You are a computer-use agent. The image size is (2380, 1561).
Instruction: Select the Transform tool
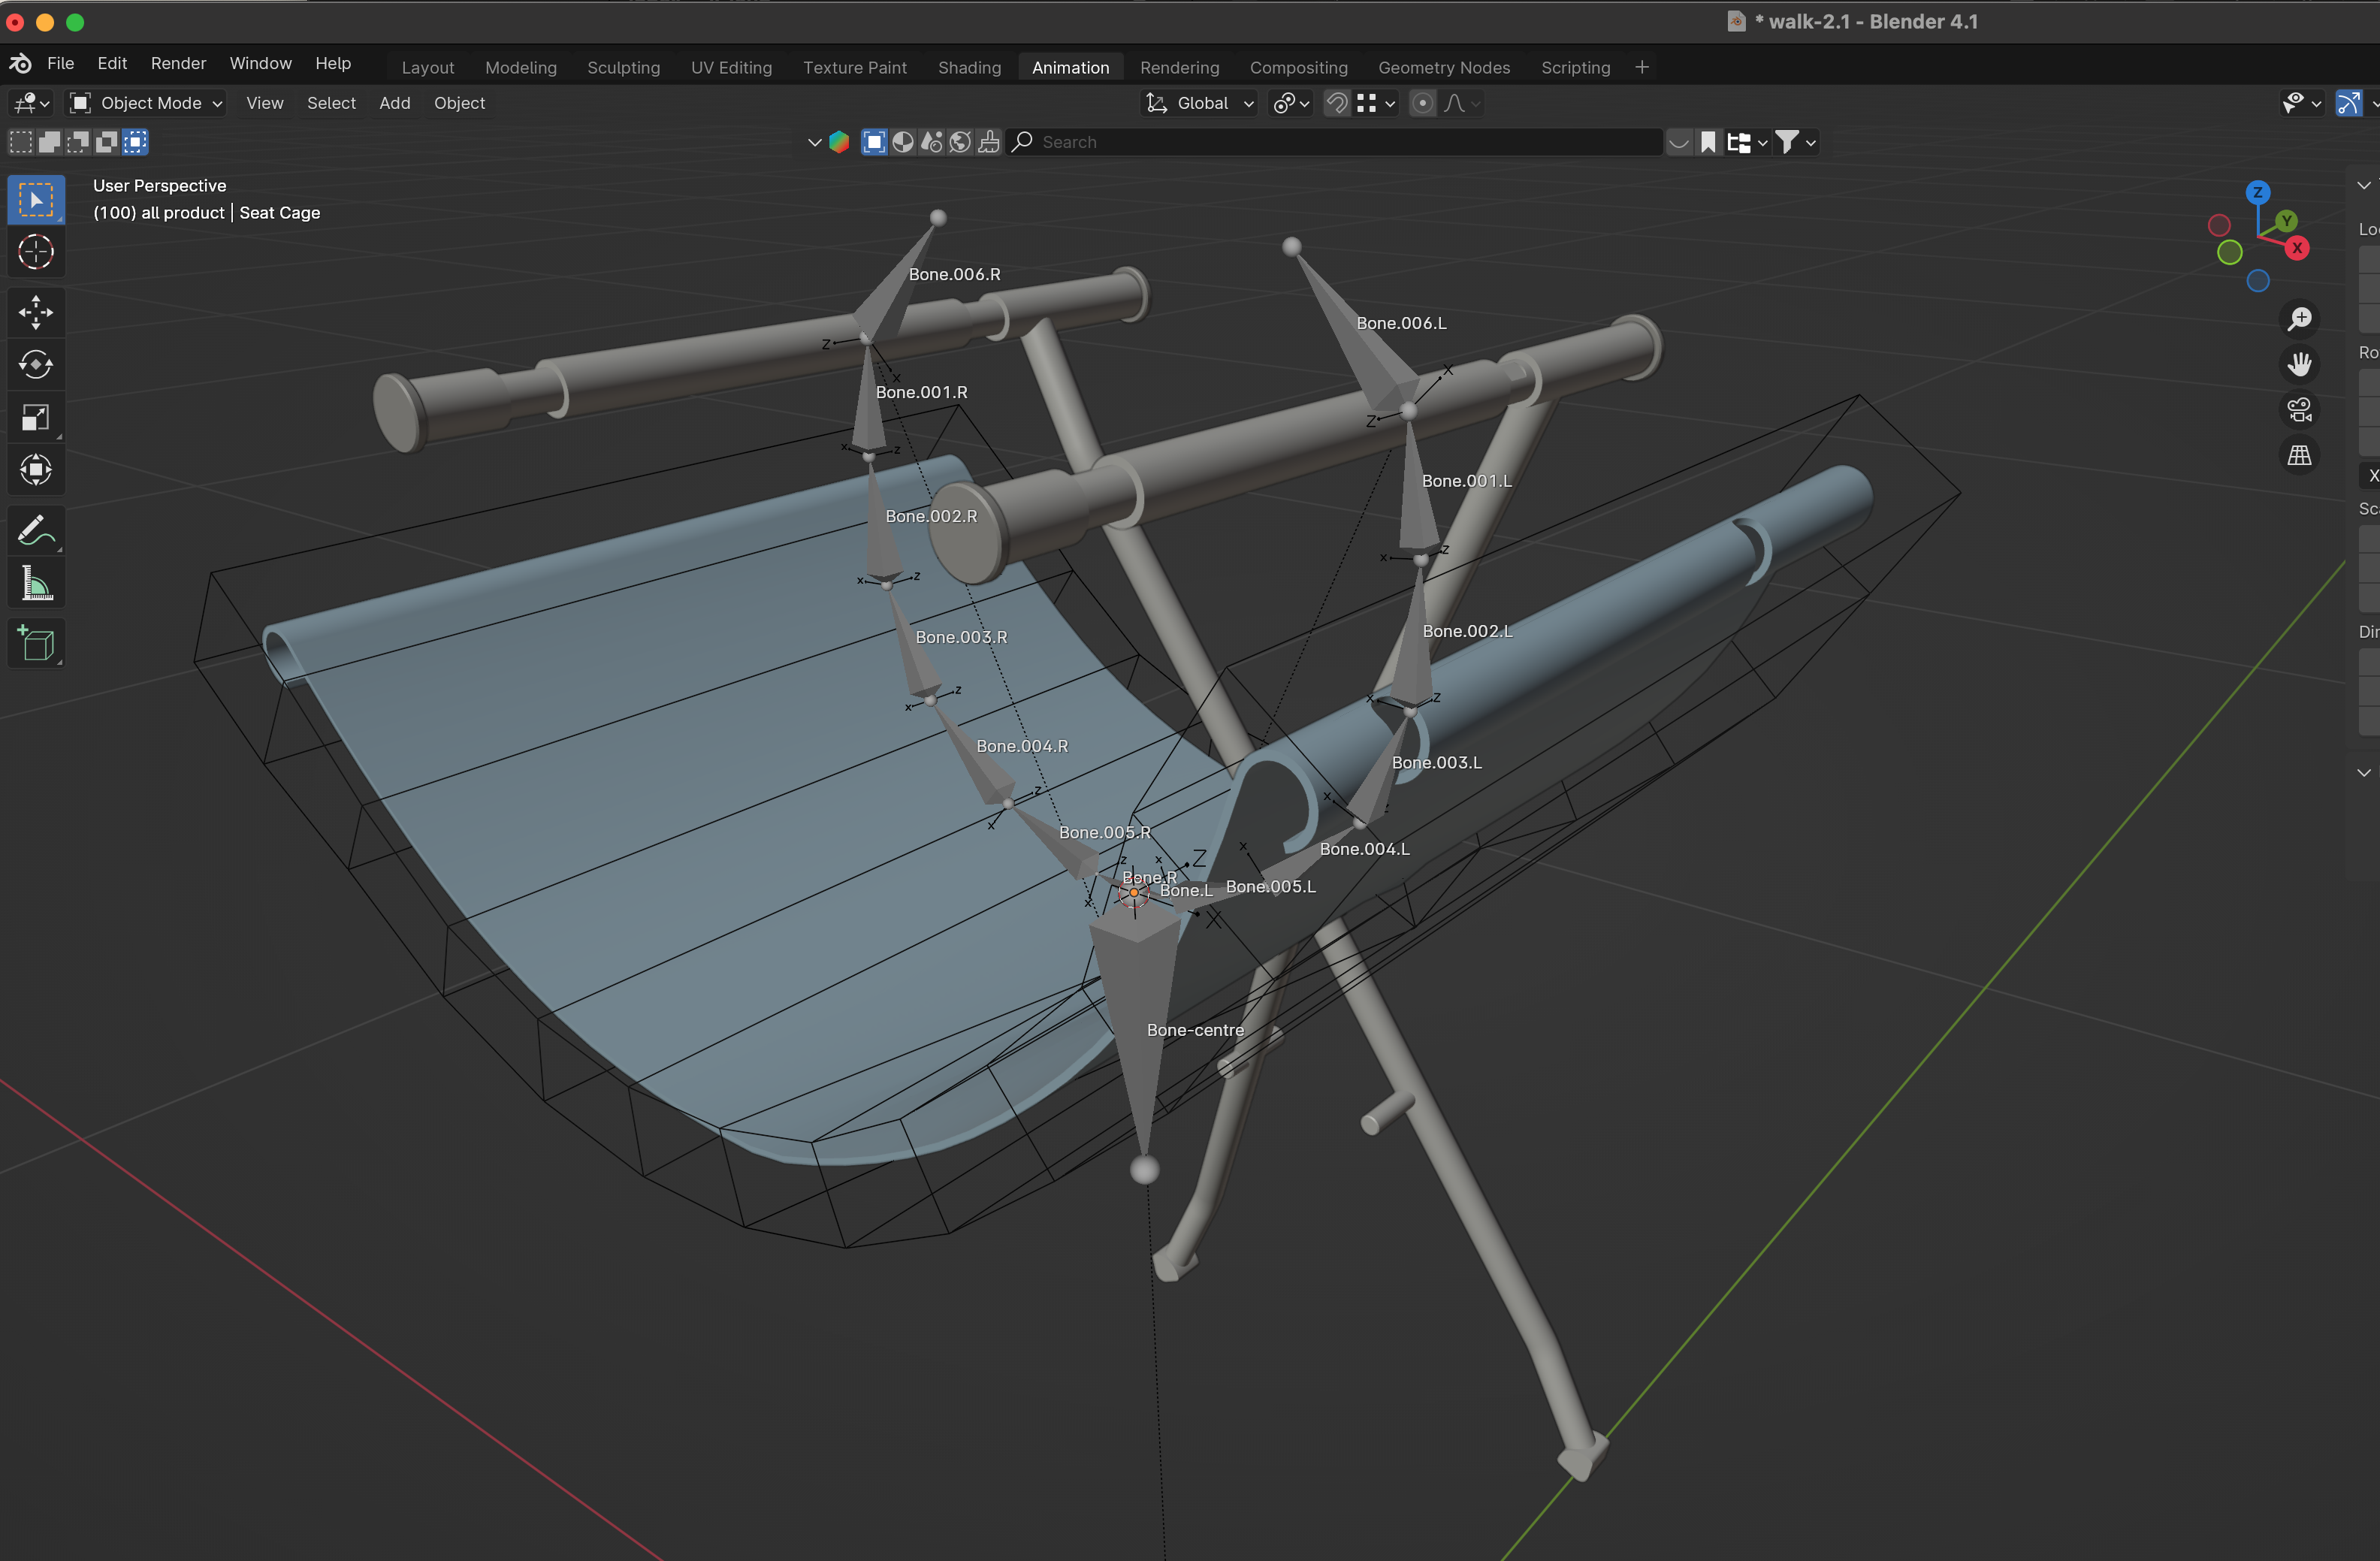[x=36, y=469]
